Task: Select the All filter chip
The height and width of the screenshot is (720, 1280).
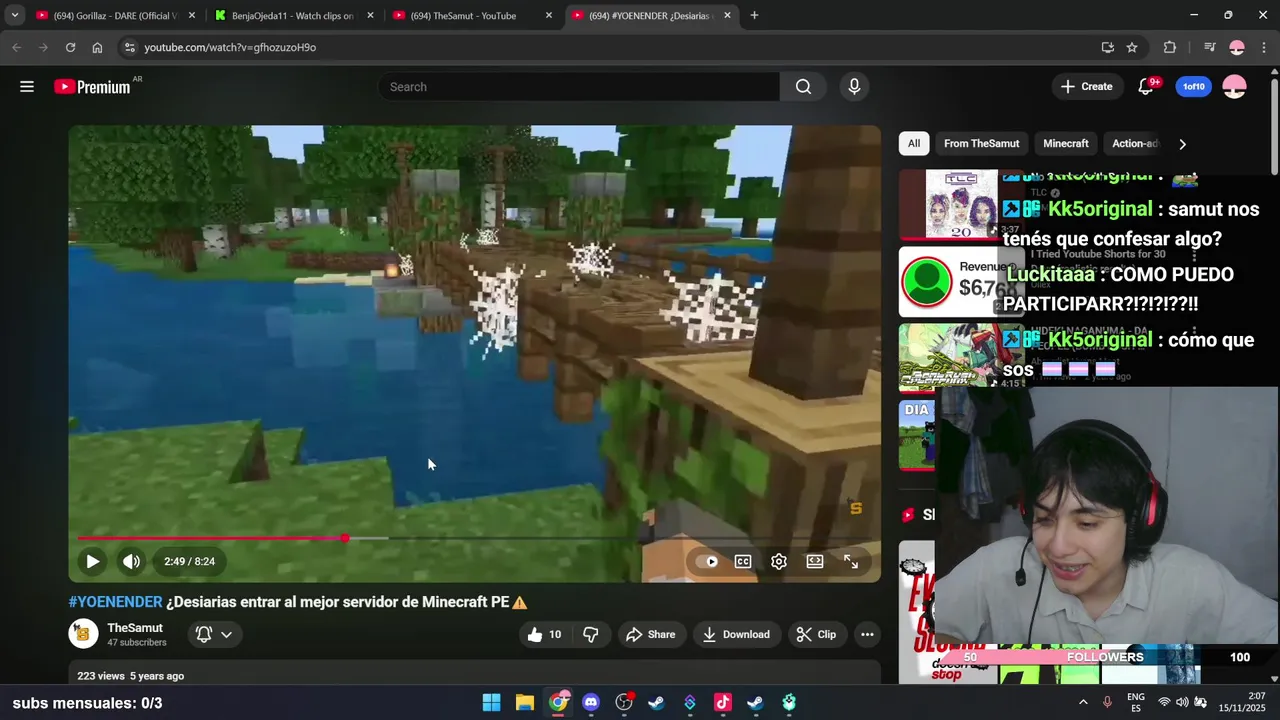Action: (914, 144)
